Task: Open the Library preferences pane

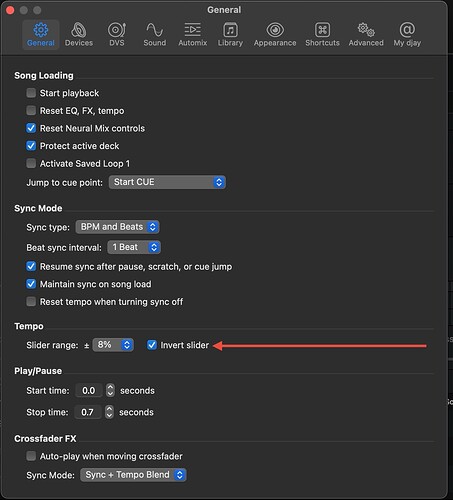Action: pyautogui.click(x=230, y=35)
